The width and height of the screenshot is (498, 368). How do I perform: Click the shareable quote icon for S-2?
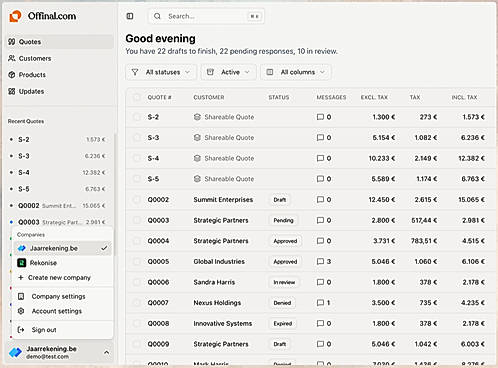pos(197,117)
